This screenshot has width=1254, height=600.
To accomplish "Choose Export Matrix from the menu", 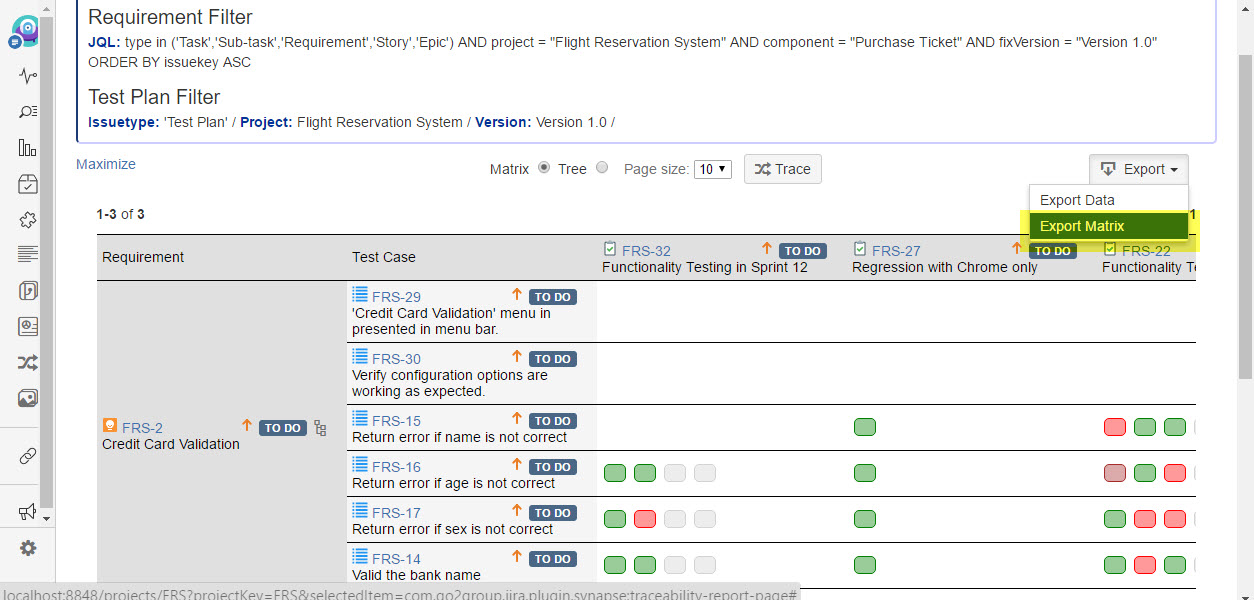I will [x=1082, y=226].
